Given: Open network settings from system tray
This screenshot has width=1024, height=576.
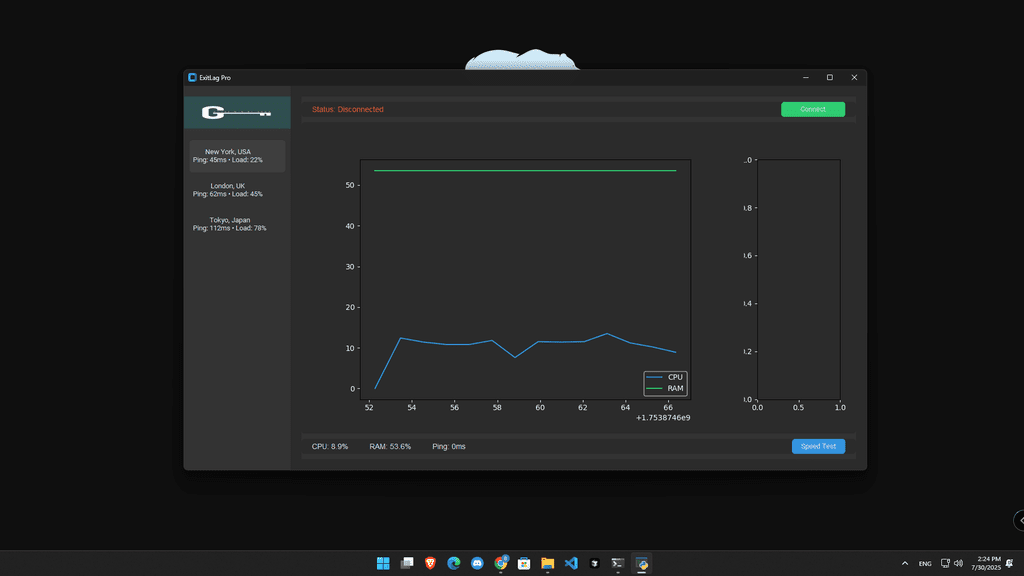Looking at the screenshot, I should (x=945, y=563).
